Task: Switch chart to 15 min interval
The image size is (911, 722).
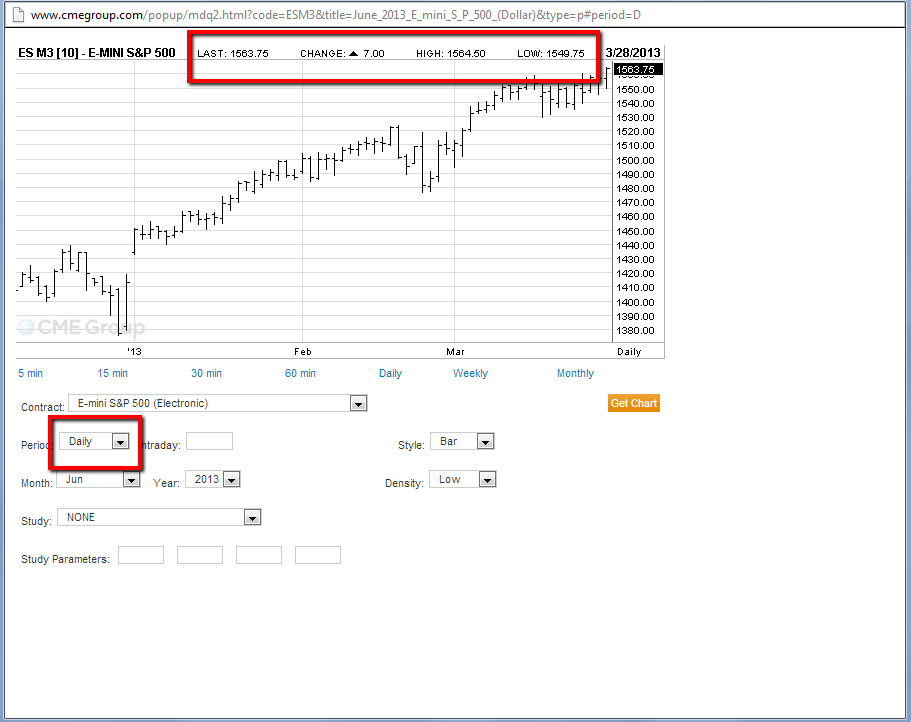Action: click(112, 373)
